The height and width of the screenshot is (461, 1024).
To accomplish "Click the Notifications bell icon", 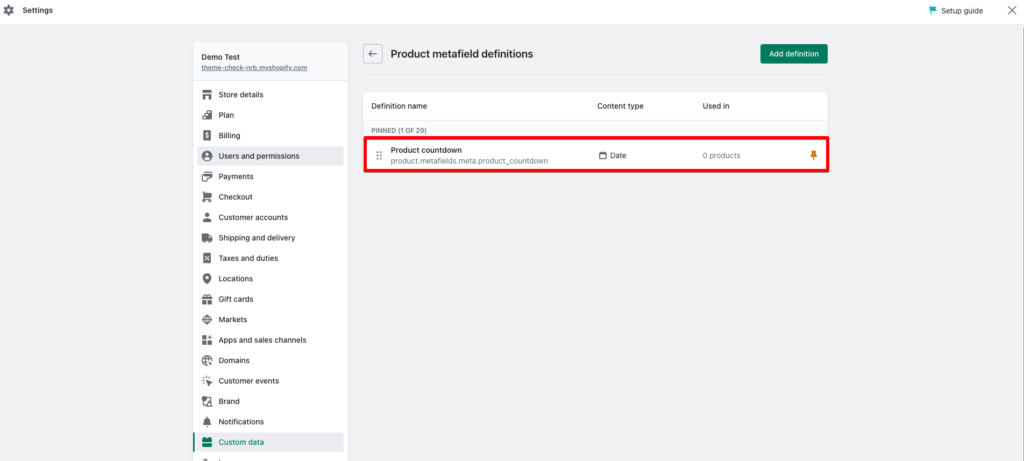I will tap(207, 422).
